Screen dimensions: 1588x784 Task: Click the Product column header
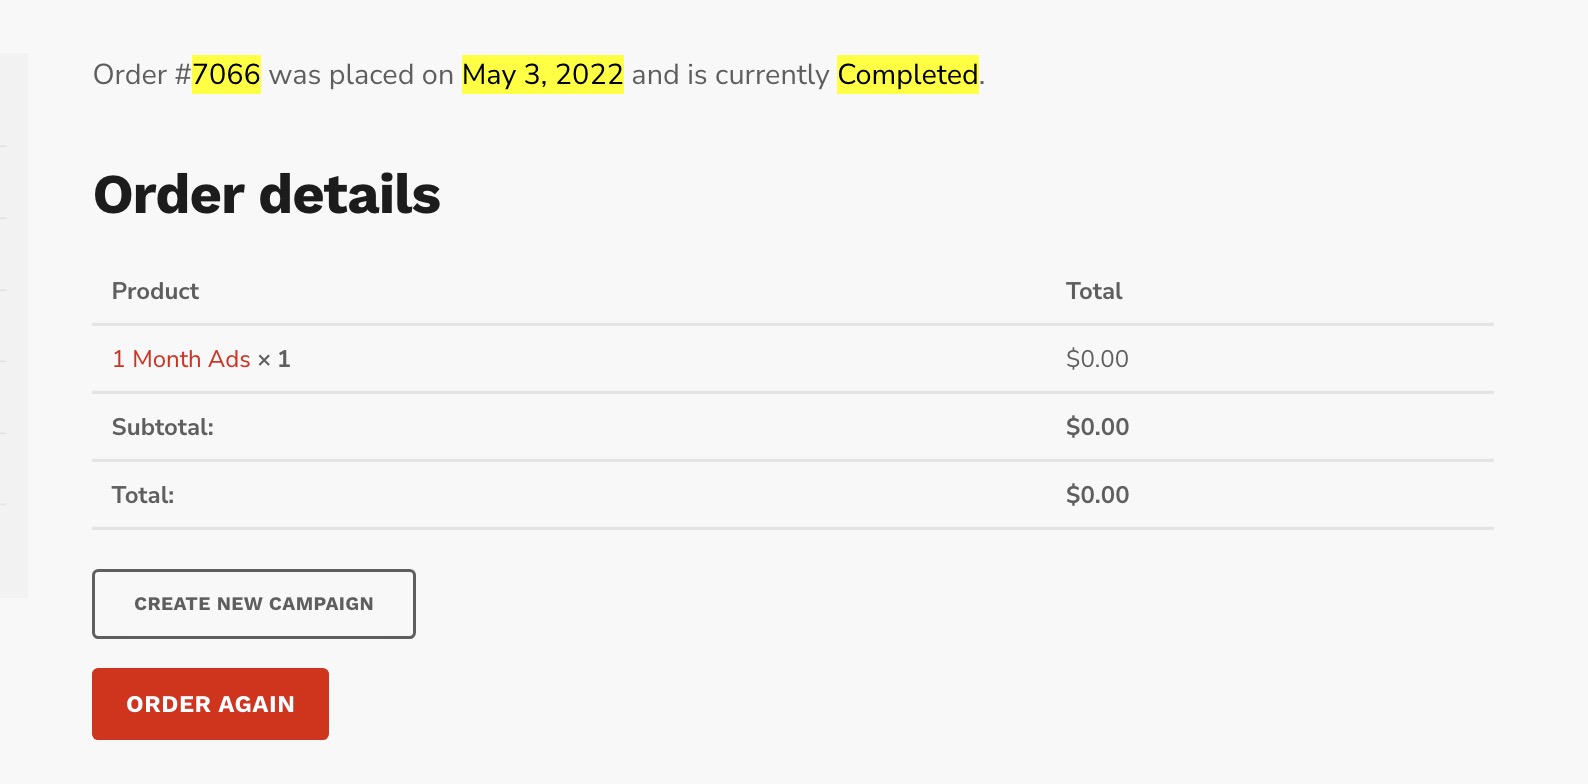tap(155, 291)
